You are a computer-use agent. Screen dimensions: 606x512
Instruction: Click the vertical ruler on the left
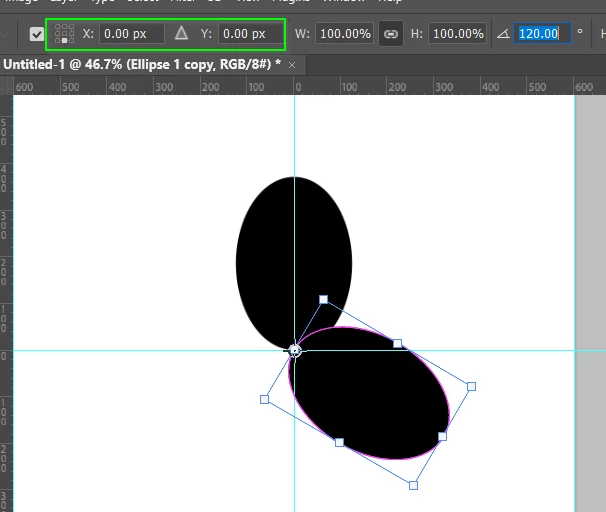click(x=6, y=303)
